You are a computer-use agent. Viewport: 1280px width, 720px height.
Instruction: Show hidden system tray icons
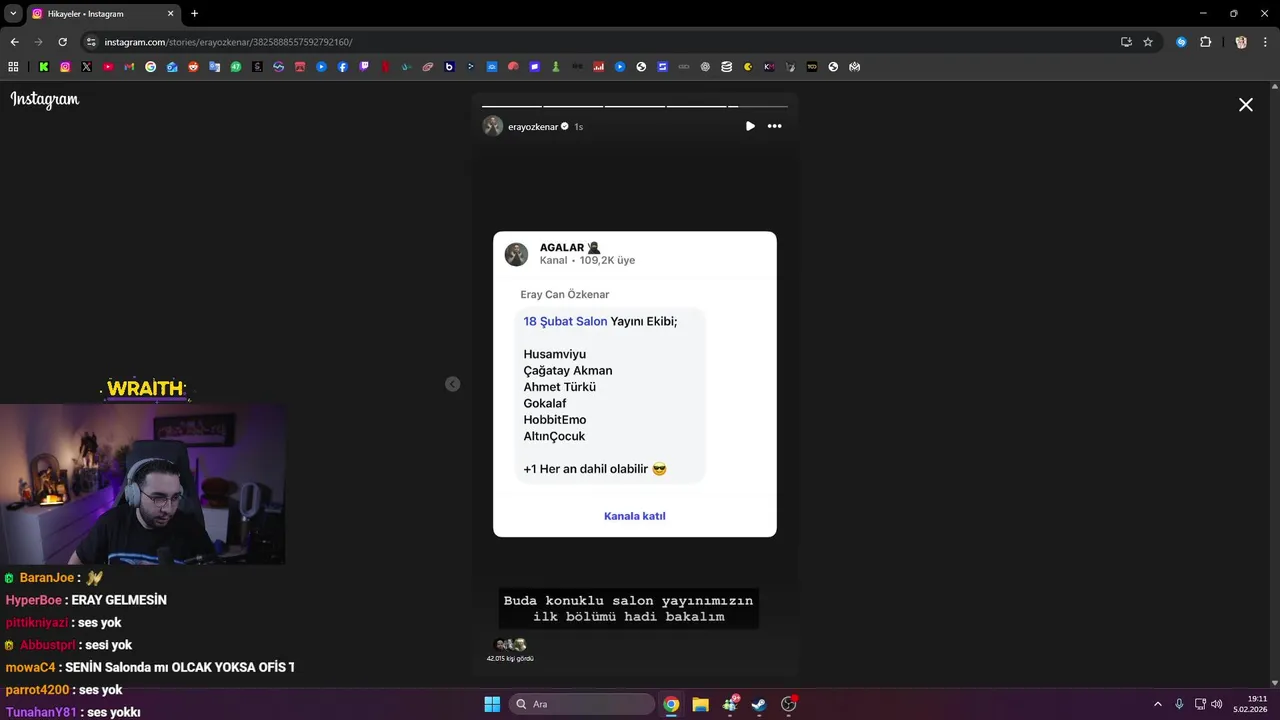pyautogui.click(x=1158, y=704)
